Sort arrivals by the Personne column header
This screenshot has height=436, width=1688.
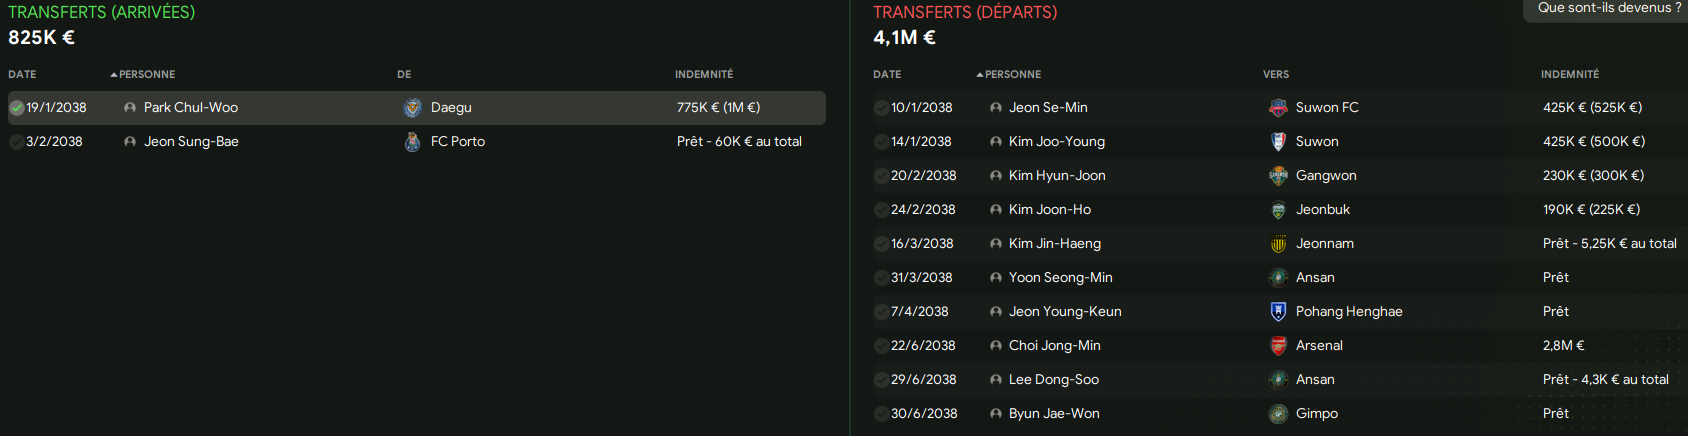click(143, 75)
